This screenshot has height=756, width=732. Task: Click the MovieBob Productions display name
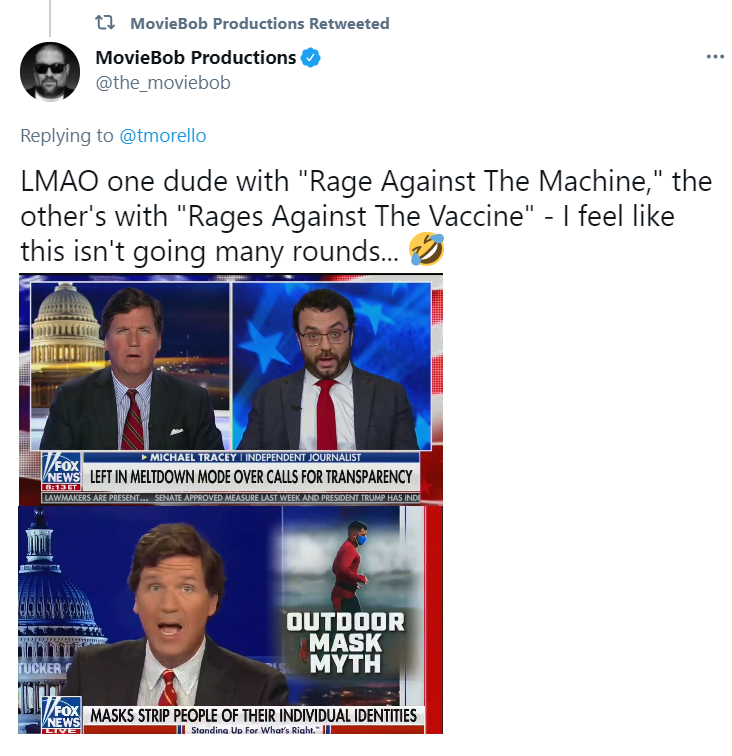(196, 57)
